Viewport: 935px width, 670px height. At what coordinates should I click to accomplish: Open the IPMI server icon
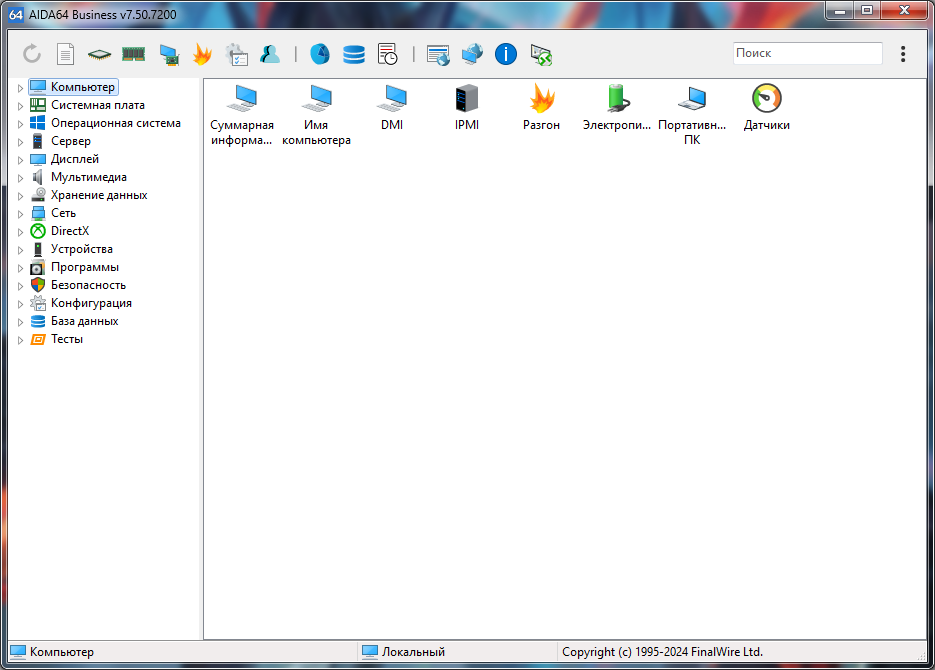point(467,108)
